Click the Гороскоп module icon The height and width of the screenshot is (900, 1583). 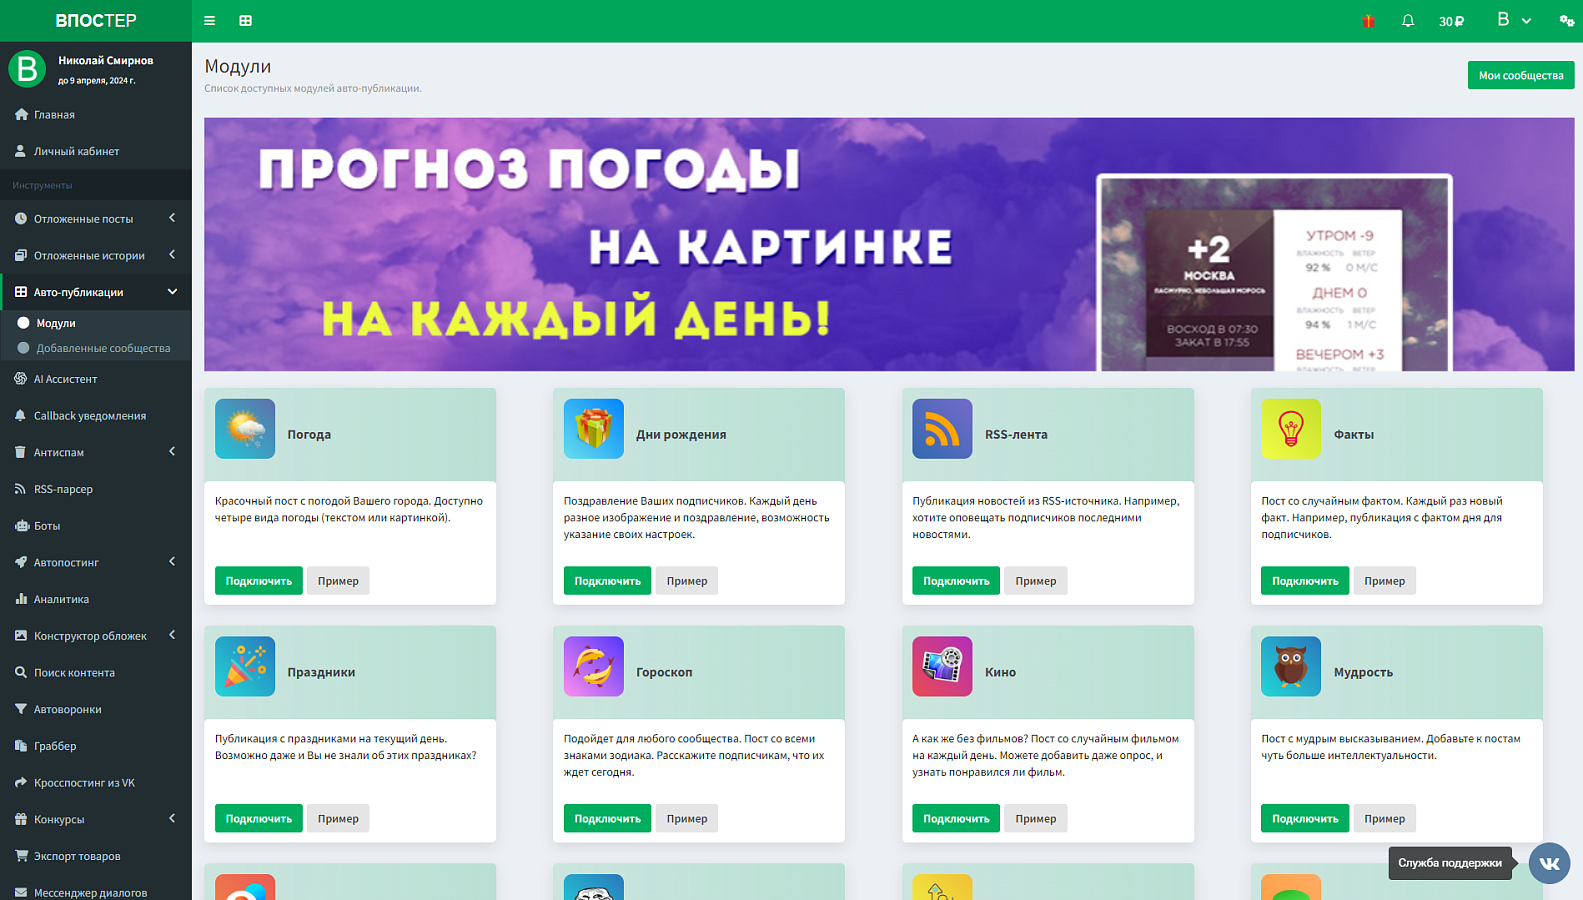coord(594,667)
